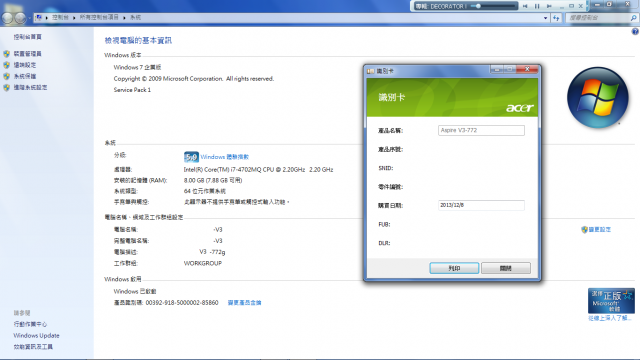This screenshot has height=360, width=640.
Task: Restore the media player mini bar window
Action: 571,6
